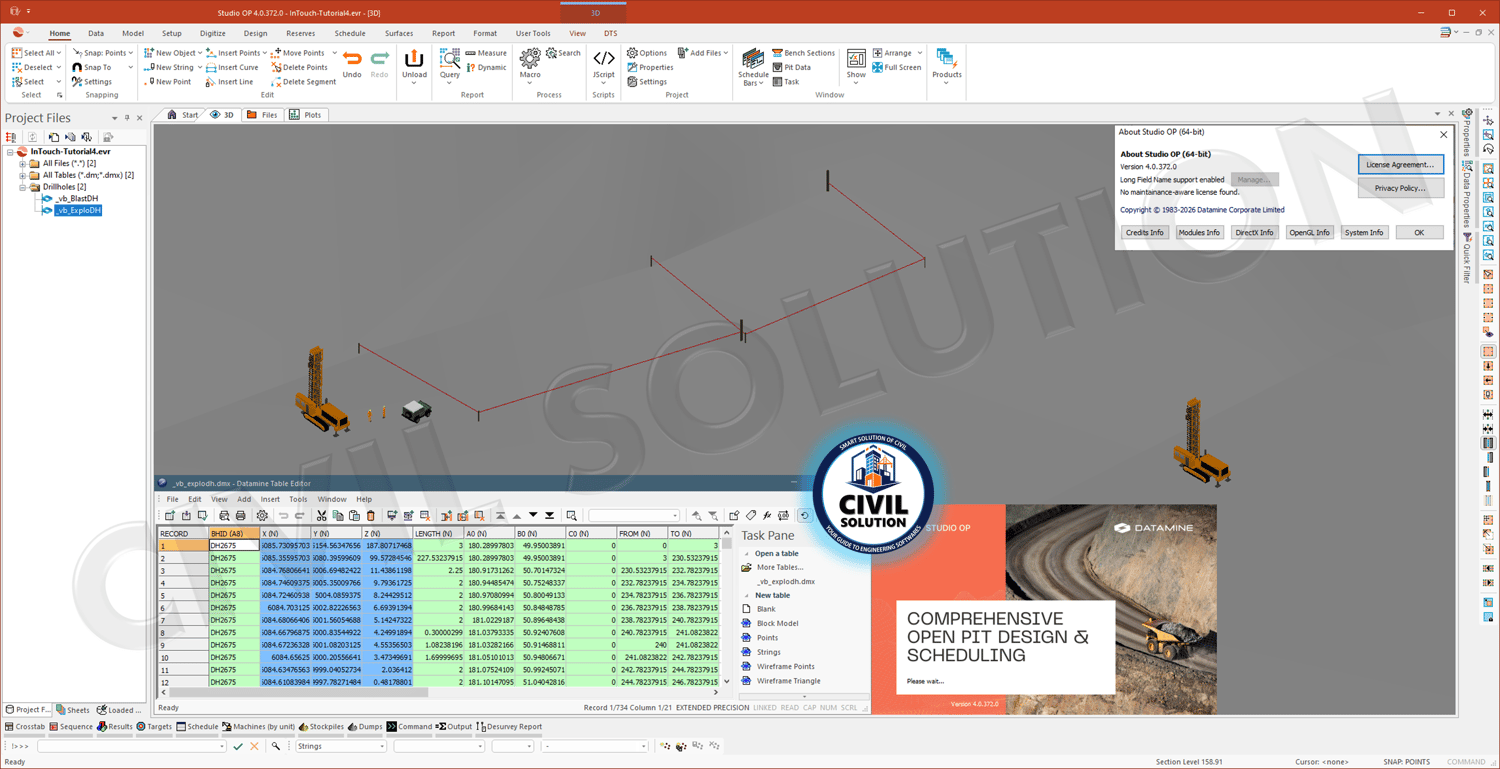The width and height of the screenshot is (1500, 769).
Task: Open the Insert menu in Table Editor
Action: (x=270, y=499)
